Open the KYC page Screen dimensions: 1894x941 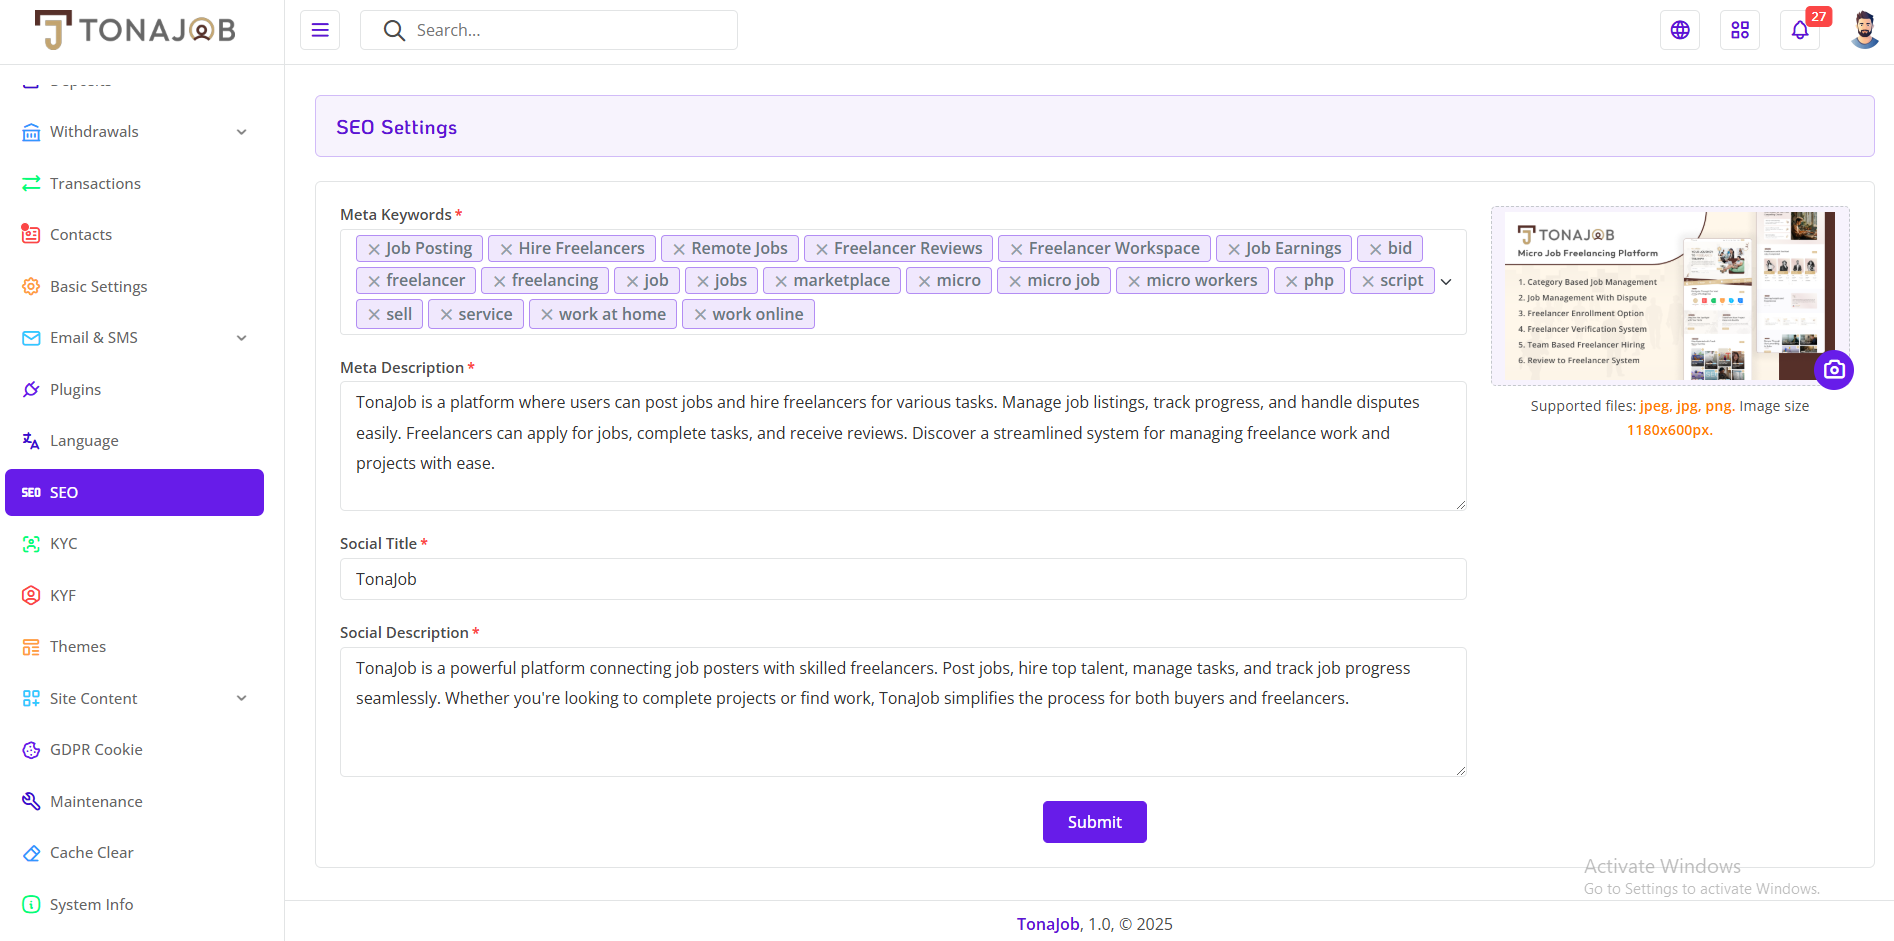pyautogui.click(x=134, y=544)
